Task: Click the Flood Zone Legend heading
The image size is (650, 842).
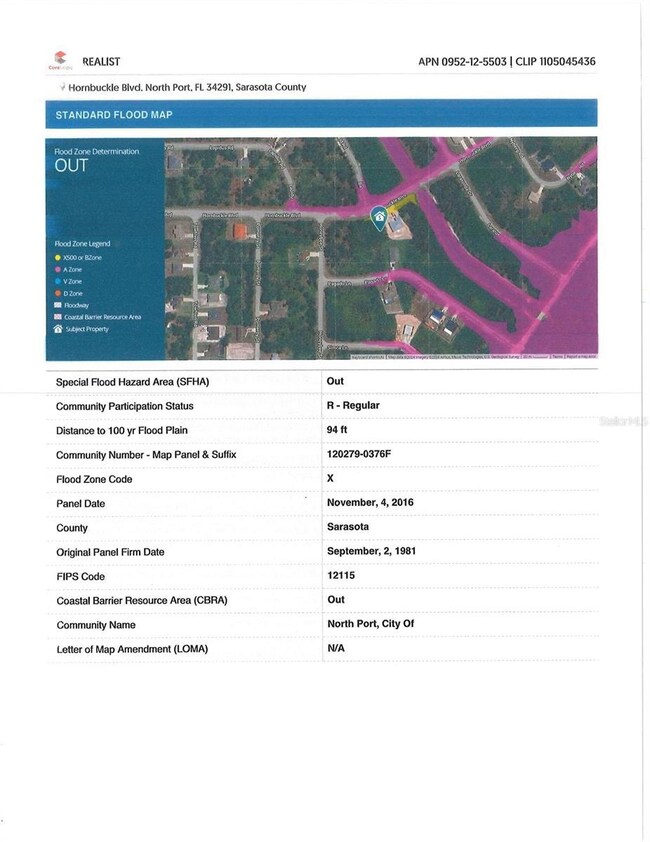Action: [x=82, y=244]
